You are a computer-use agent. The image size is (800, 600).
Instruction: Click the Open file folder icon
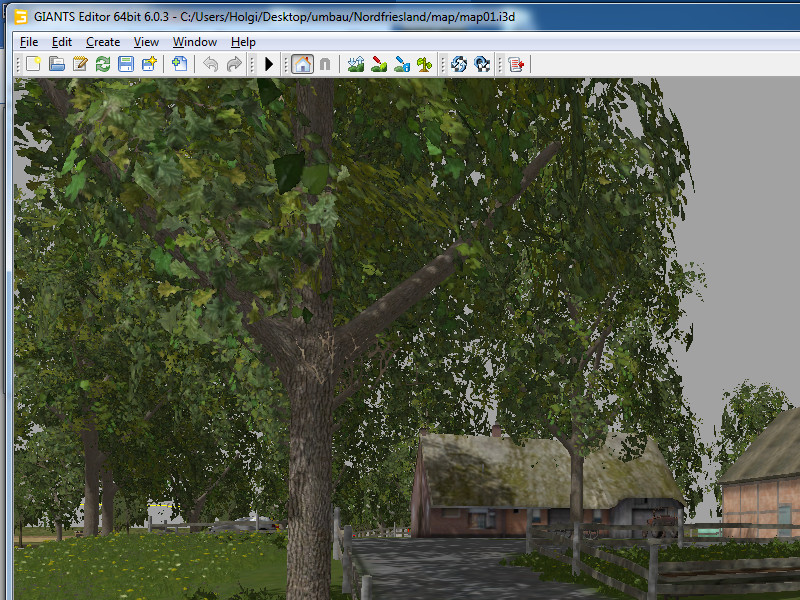point(57,64)
